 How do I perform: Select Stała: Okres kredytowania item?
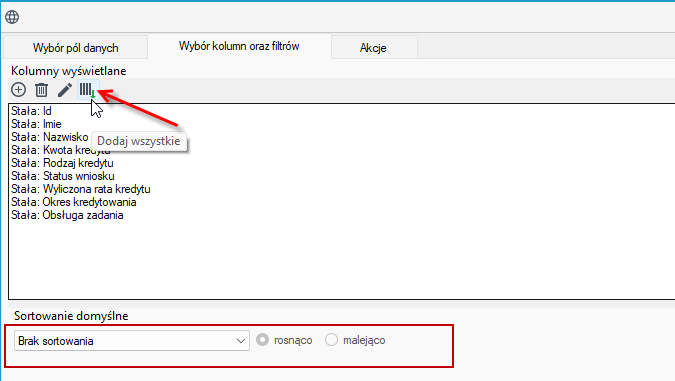pos(74,202)
